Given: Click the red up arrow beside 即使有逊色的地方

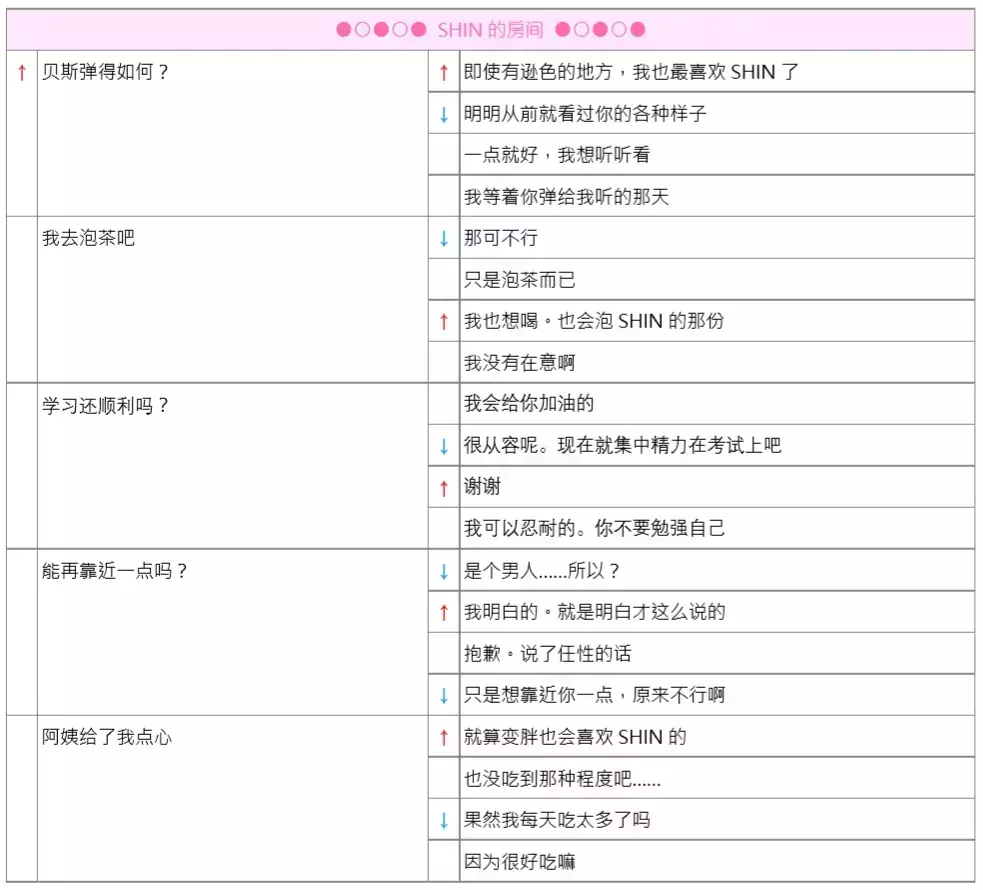Looking at the screenshot, I should click(x=444, y=73).
